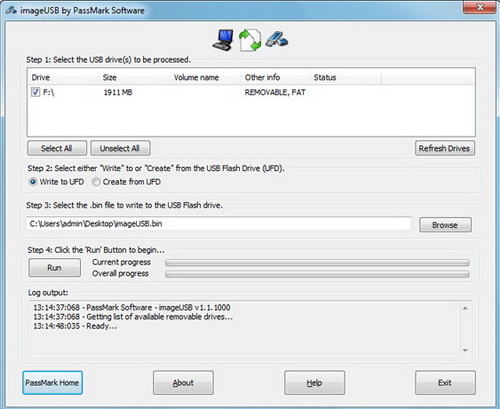
Task: Click the computer monitor icon at top
Action: click(x=223, y=40)
